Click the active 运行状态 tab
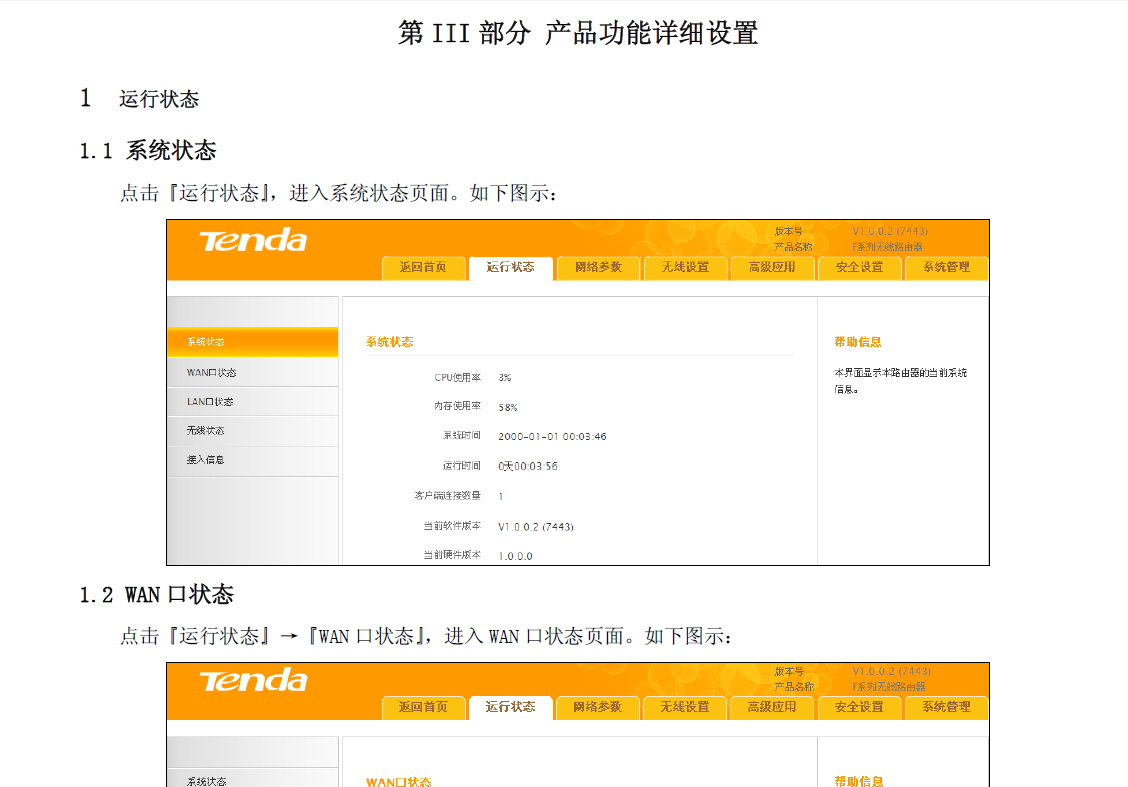This screenshot has width=1128, height=787. pyautogui.click(x=511, y=268)
